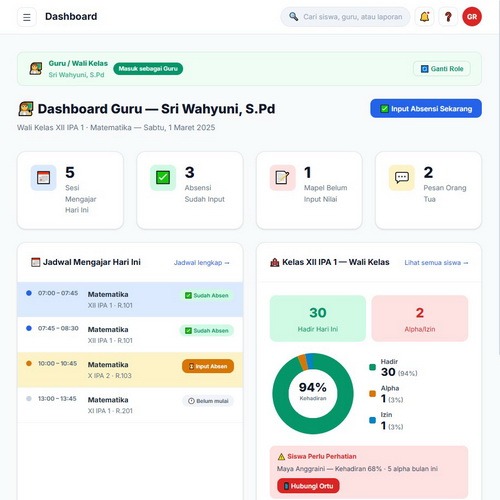500x500 pixels.
Task: Click warning icon in Siswa Perlu Perhatian
Action: [281, 457]
